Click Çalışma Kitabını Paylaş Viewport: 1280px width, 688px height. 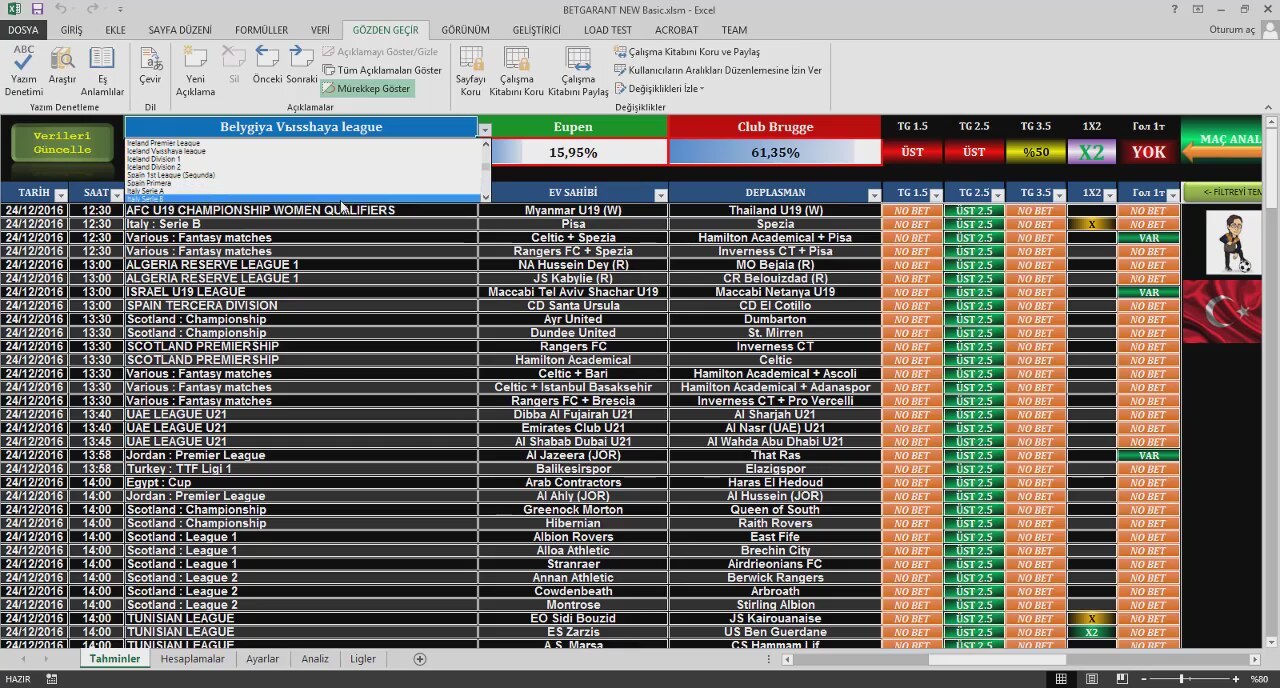coord(578,71)
